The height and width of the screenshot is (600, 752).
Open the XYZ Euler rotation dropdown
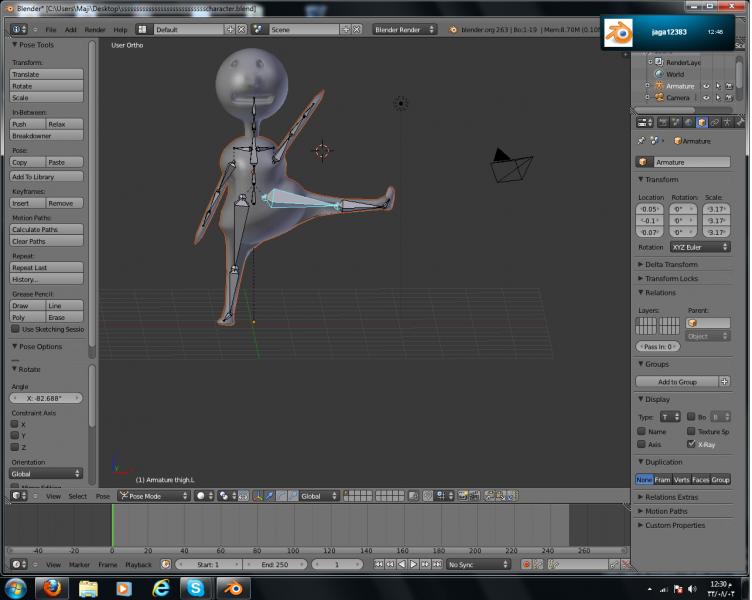(699, 247)
